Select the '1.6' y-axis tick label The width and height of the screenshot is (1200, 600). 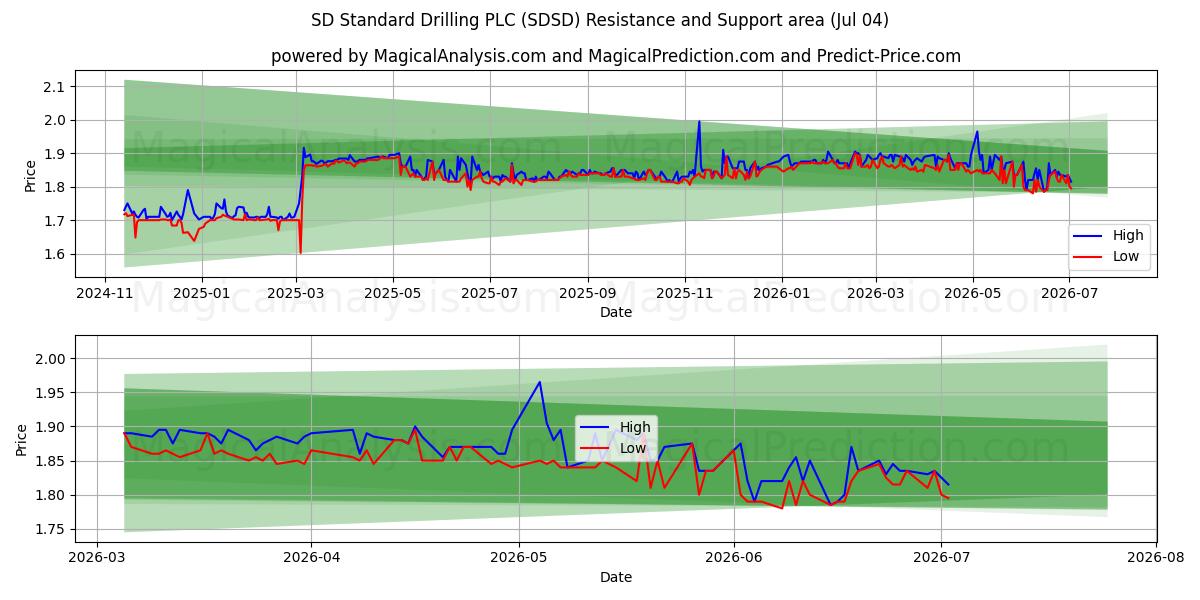(x=55, y=254)
